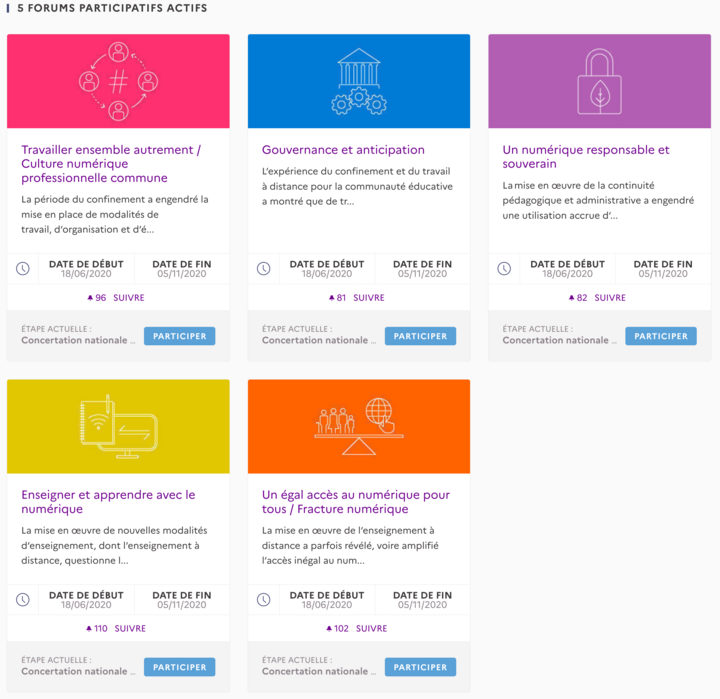Image resolution: width=720 pixels, height=699 pixels.
Task: Click the pink collaboration hashtag icon banner
Action: click(x=118, y=81)
